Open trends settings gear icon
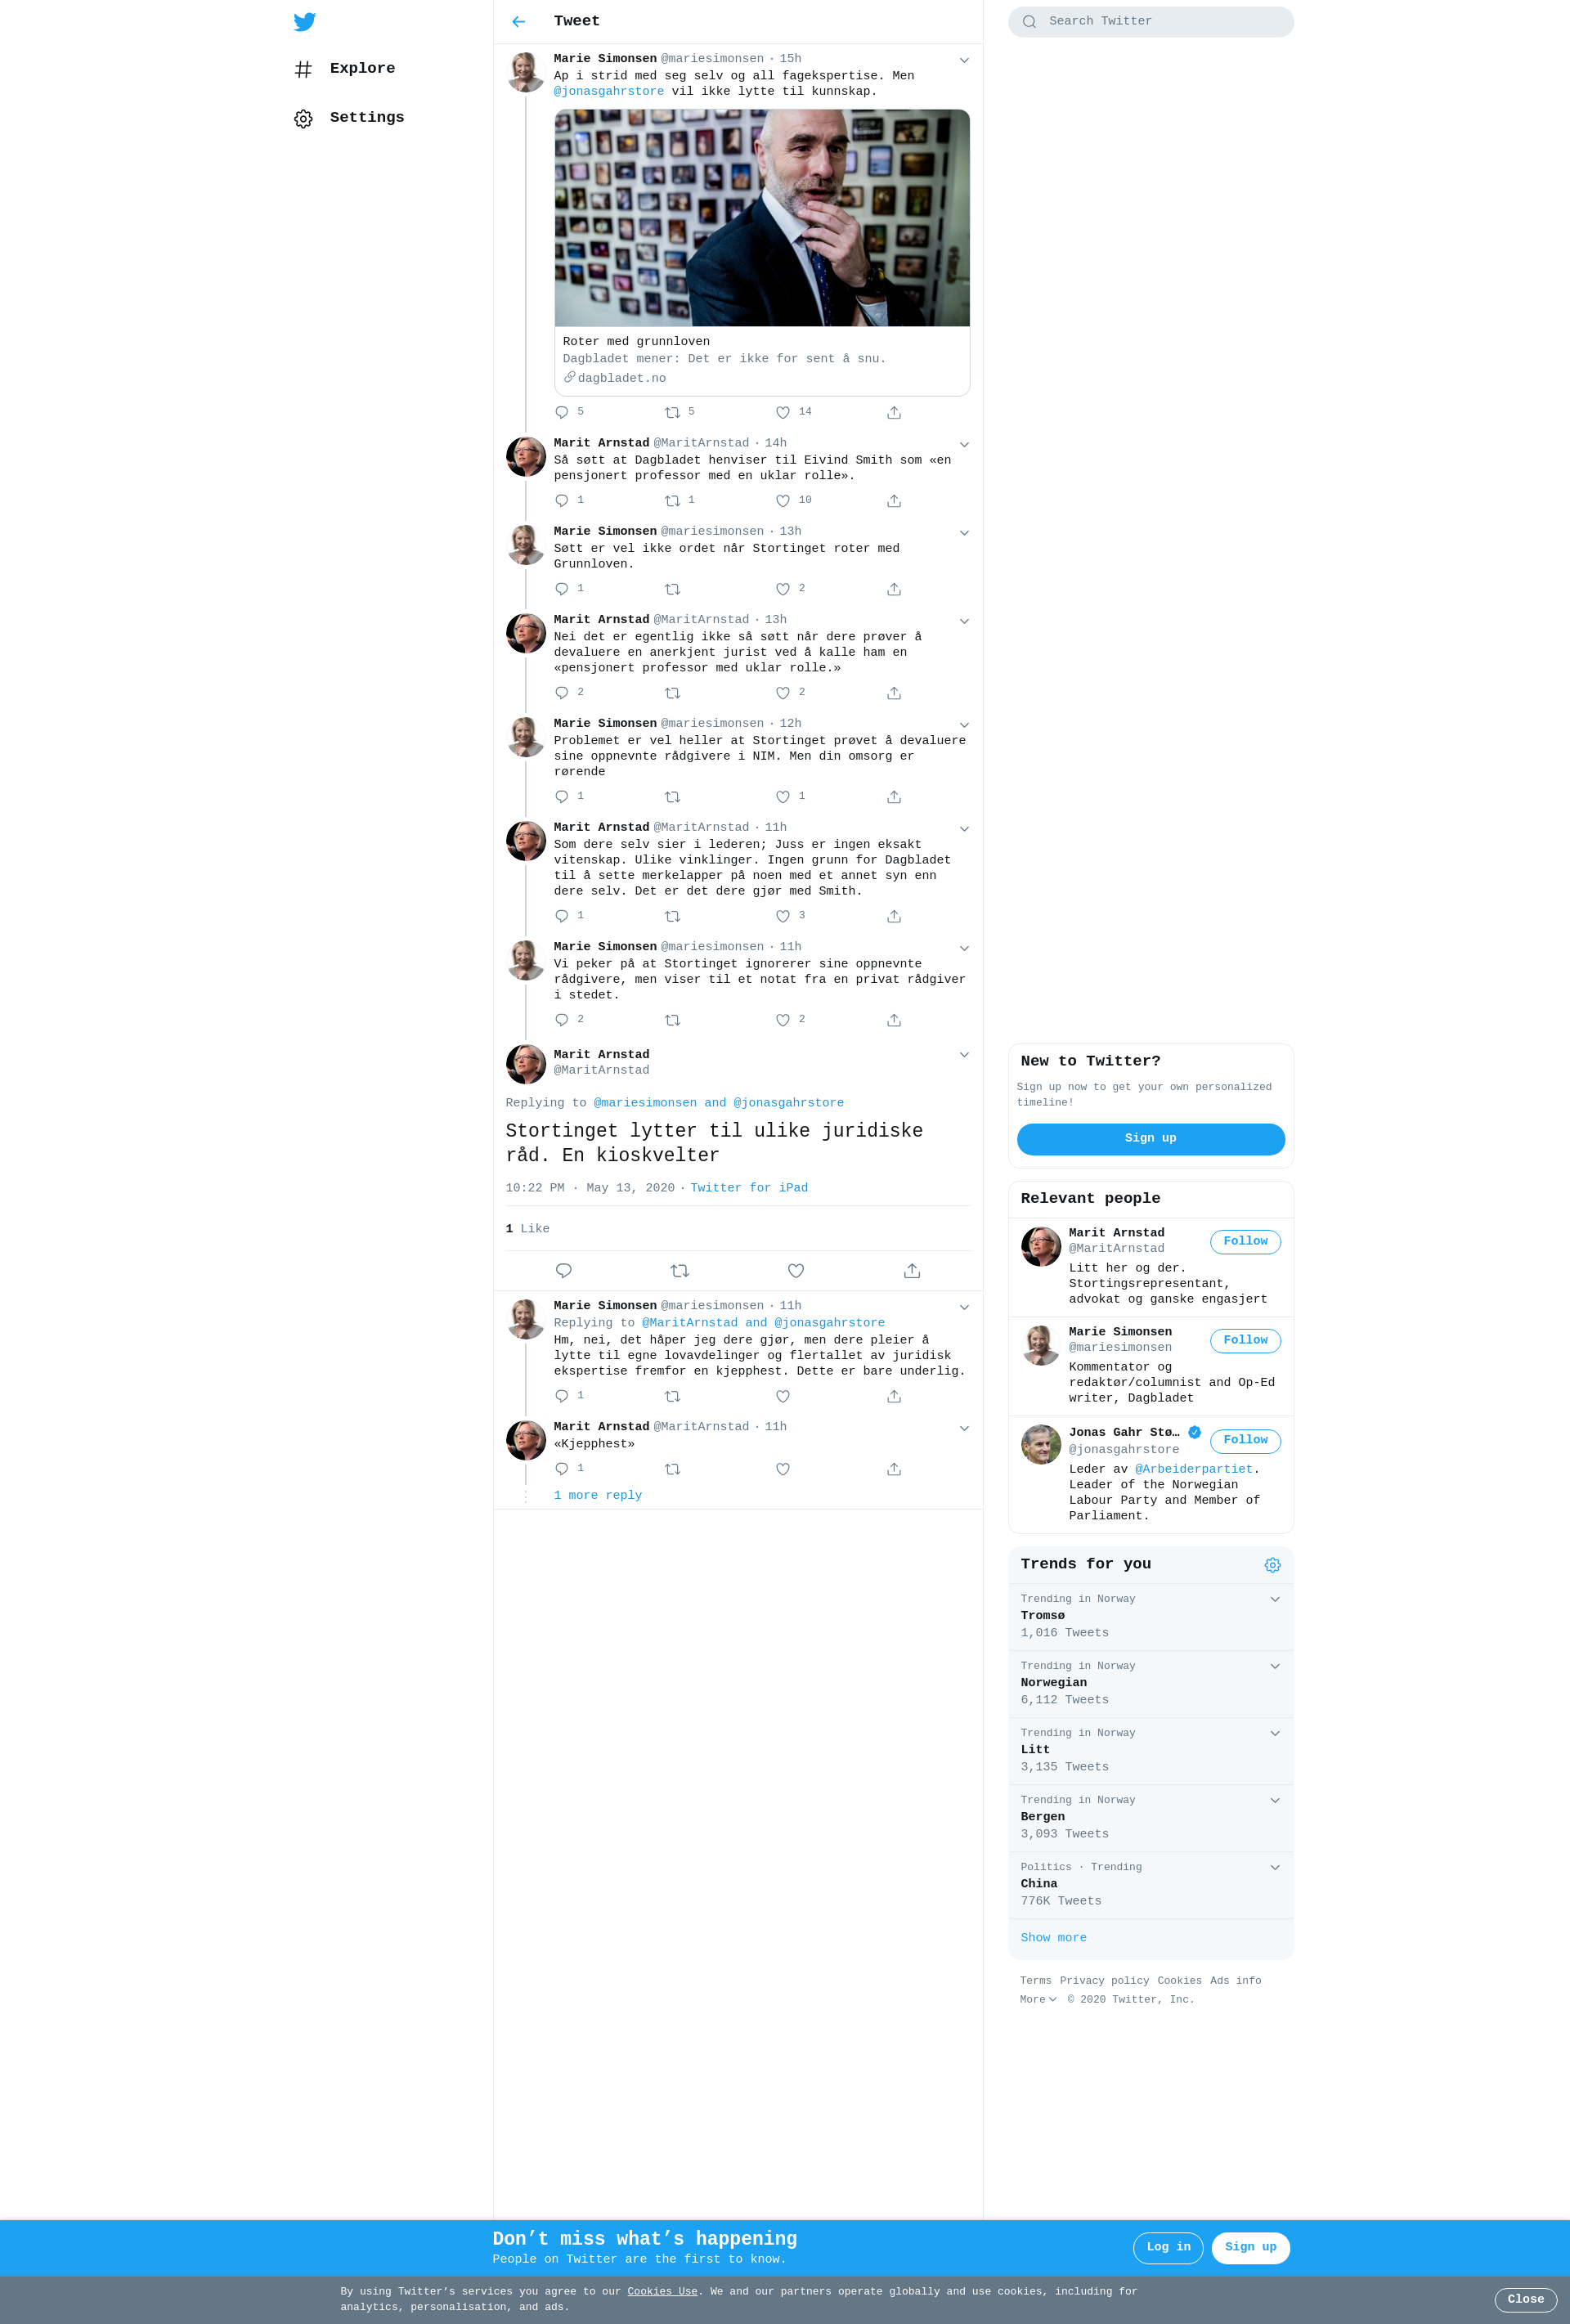The width and height of the screenshot is (1570, 2324). coord(1272,1565)
